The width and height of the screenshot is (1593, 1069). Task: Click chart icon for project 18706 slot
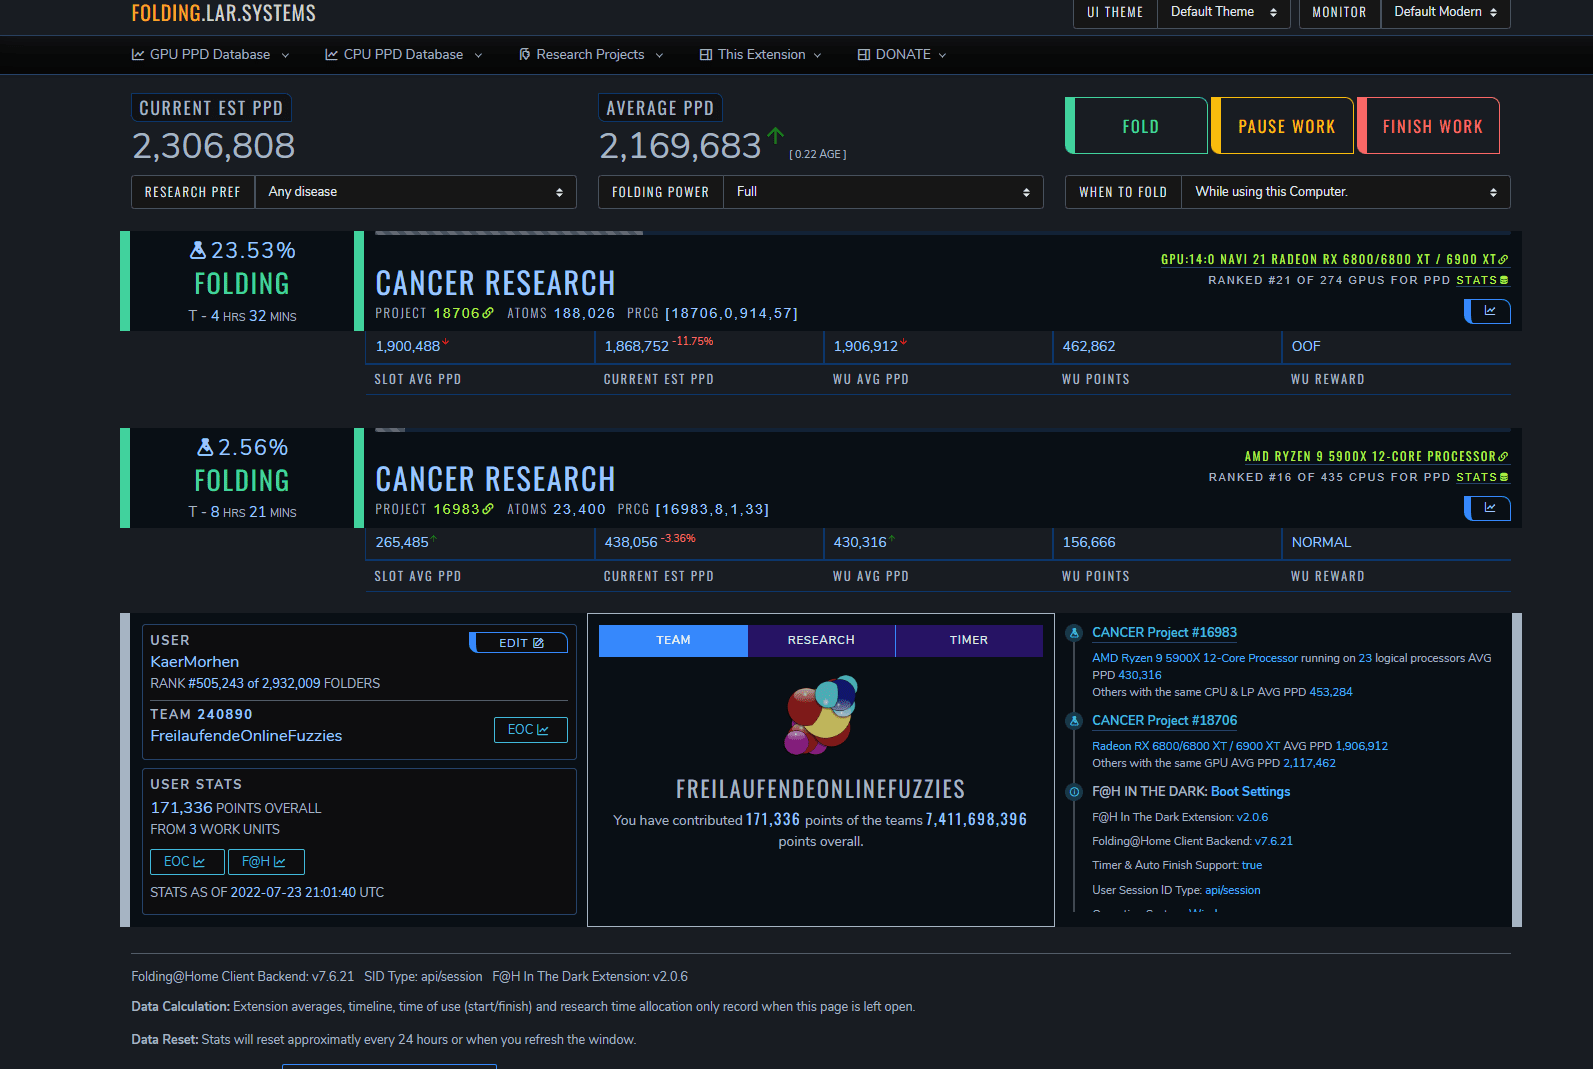1488,311
